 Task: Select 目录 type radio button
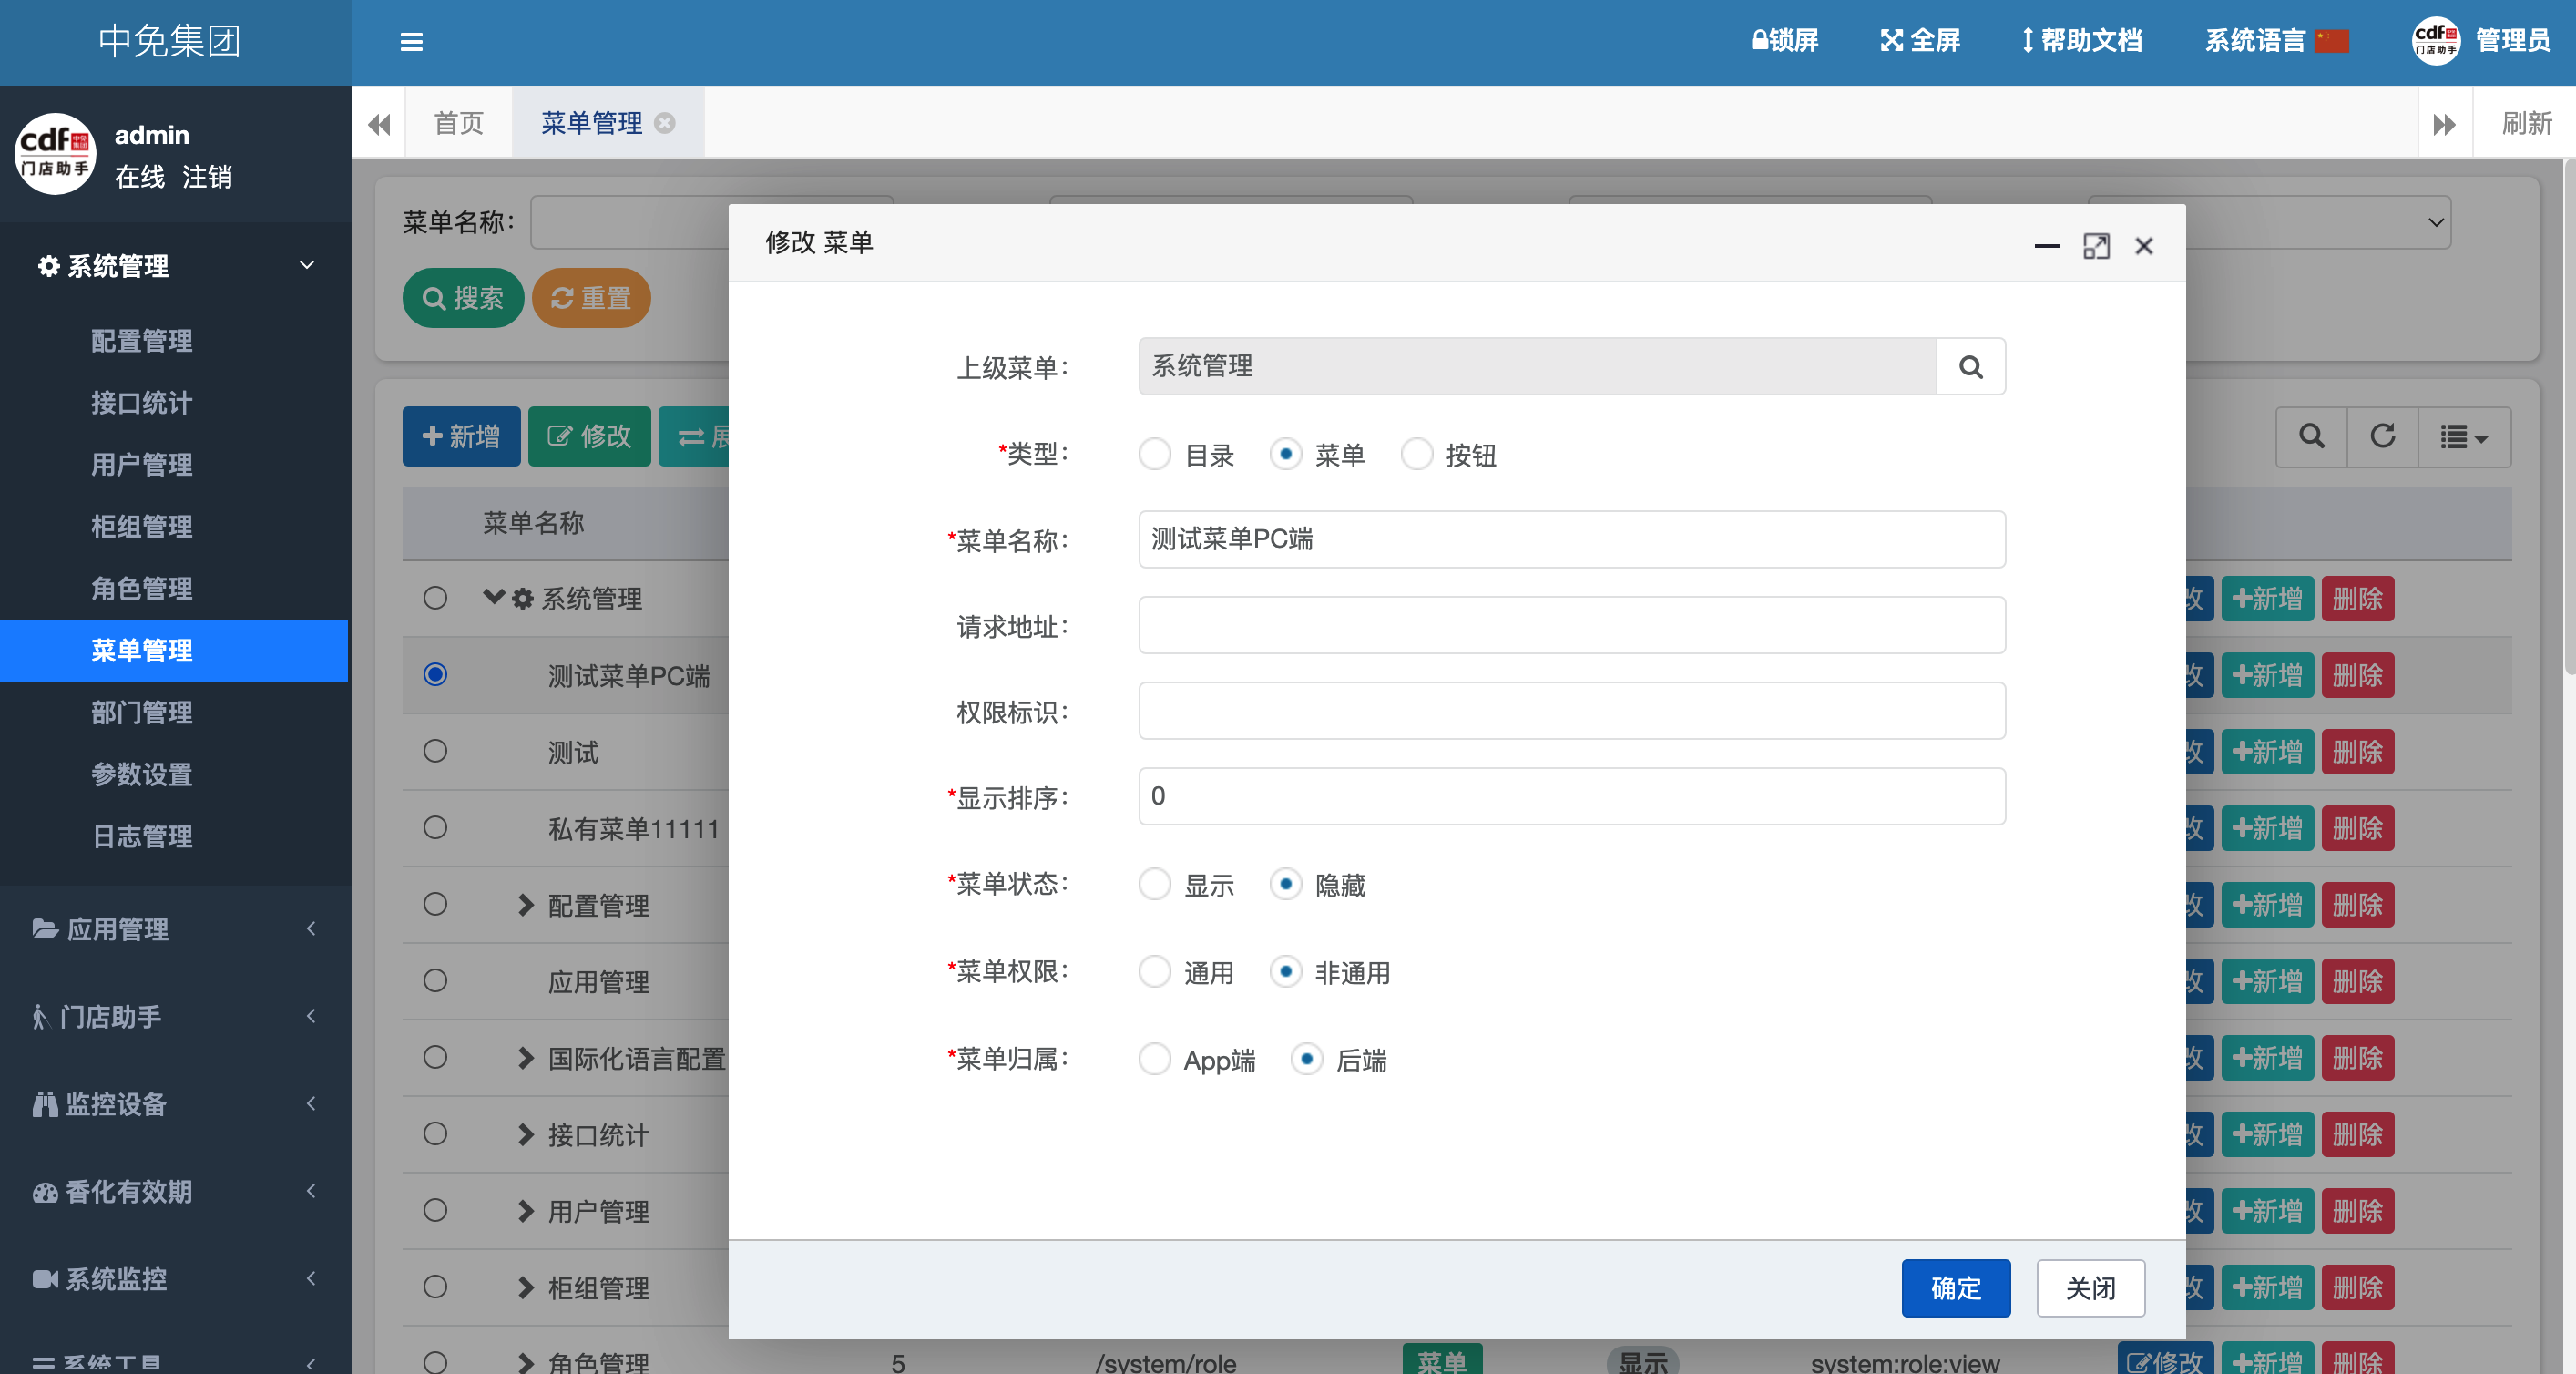pos(1155,455)
